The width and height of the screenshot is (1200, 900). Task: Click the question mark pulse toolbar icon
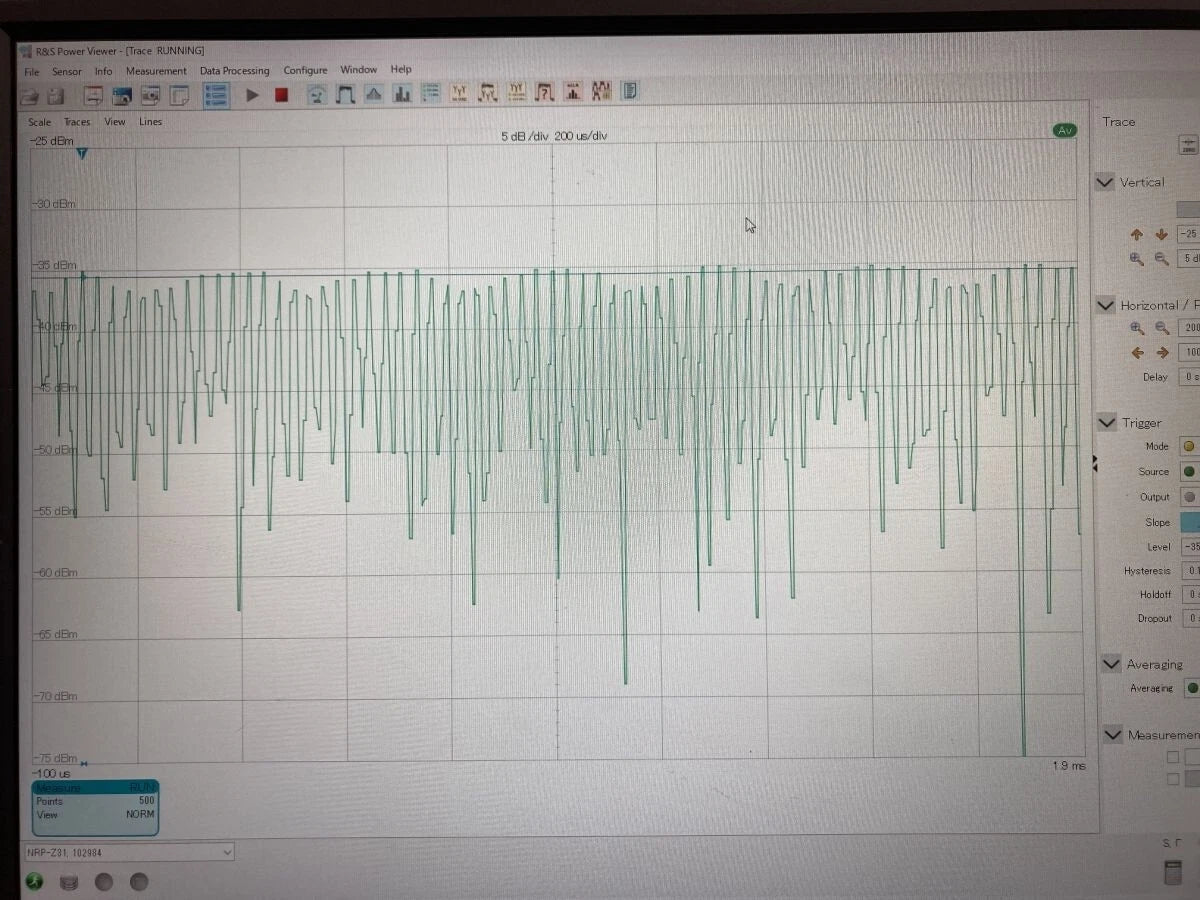click(545, 92)
